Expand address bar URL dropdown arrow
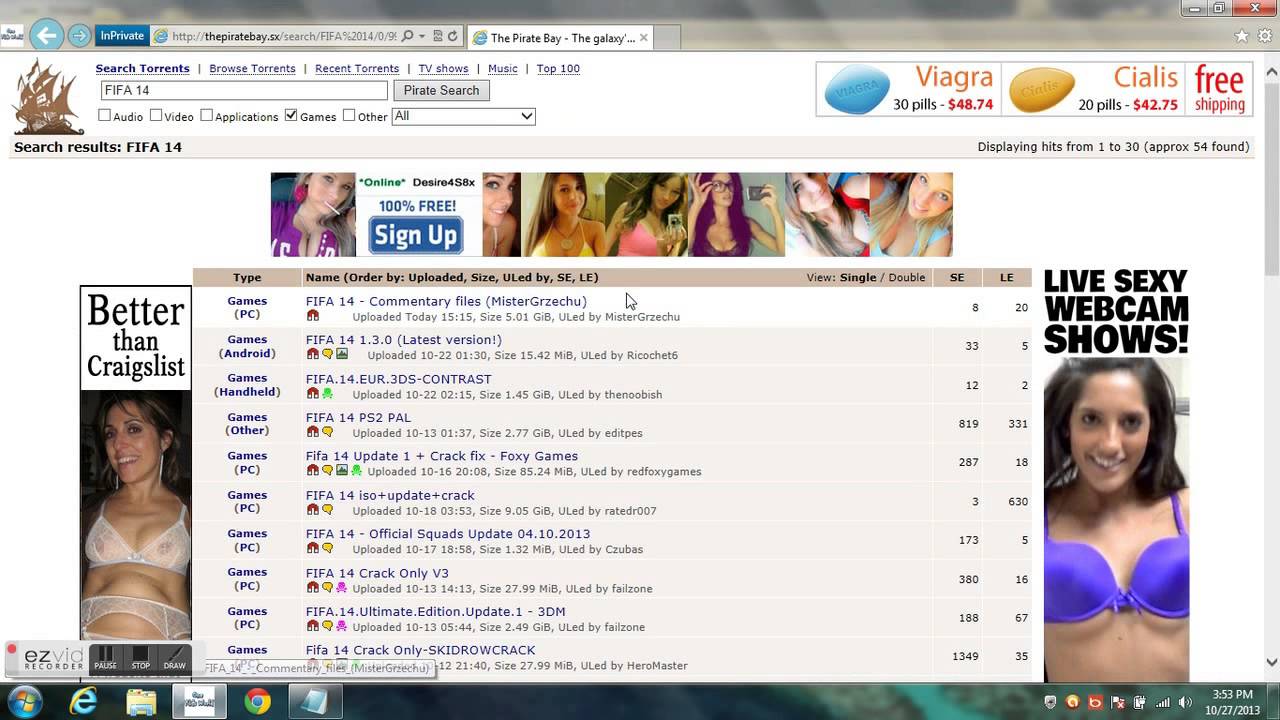The height and width of the screenshot is (720, 1280). 422,36
